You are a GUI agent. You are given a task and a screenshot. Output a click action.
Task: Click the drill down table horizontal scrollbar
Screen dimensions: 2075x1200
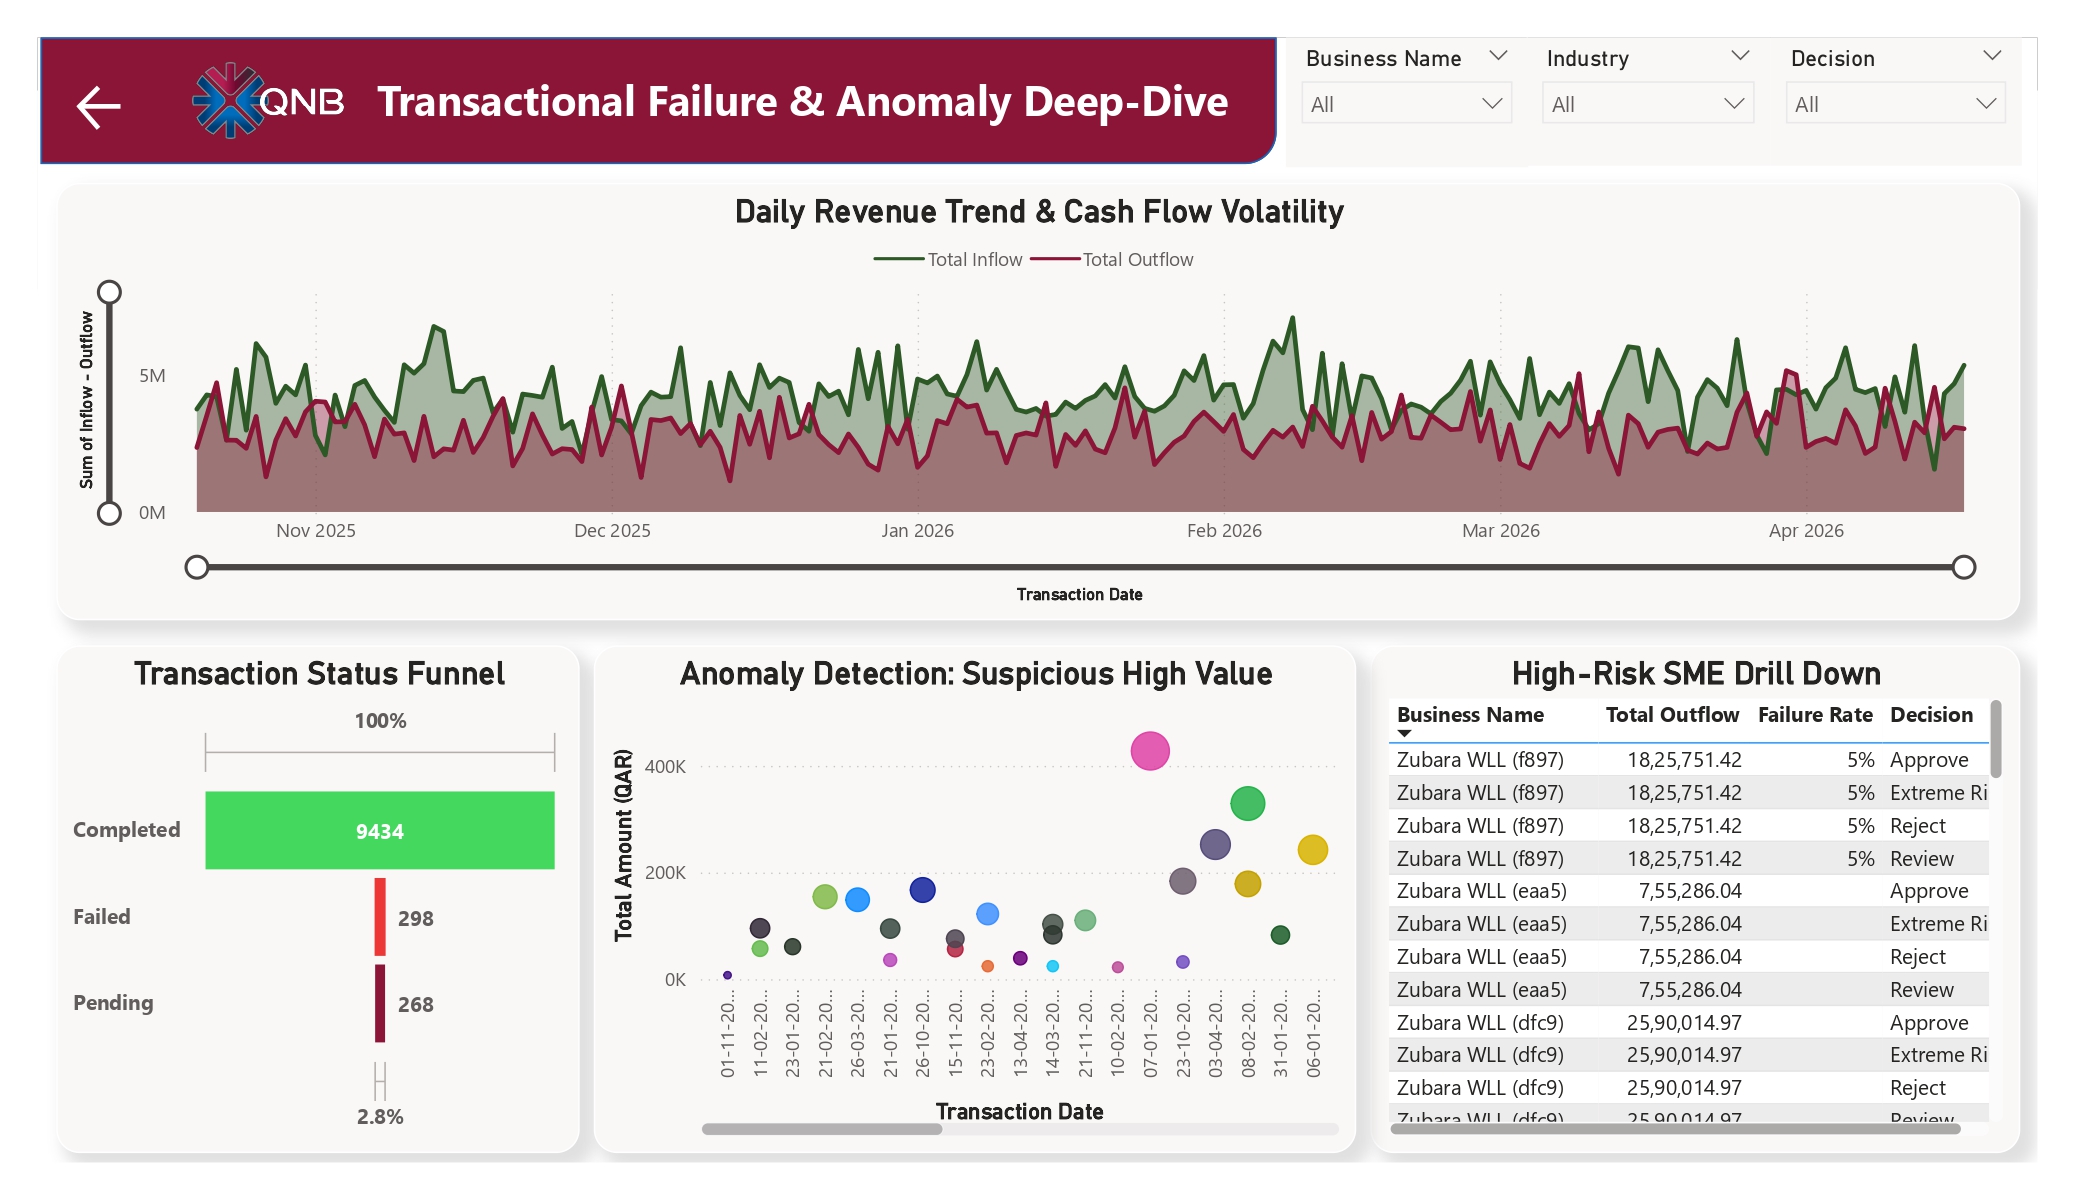click(x=1675, y=1129)
